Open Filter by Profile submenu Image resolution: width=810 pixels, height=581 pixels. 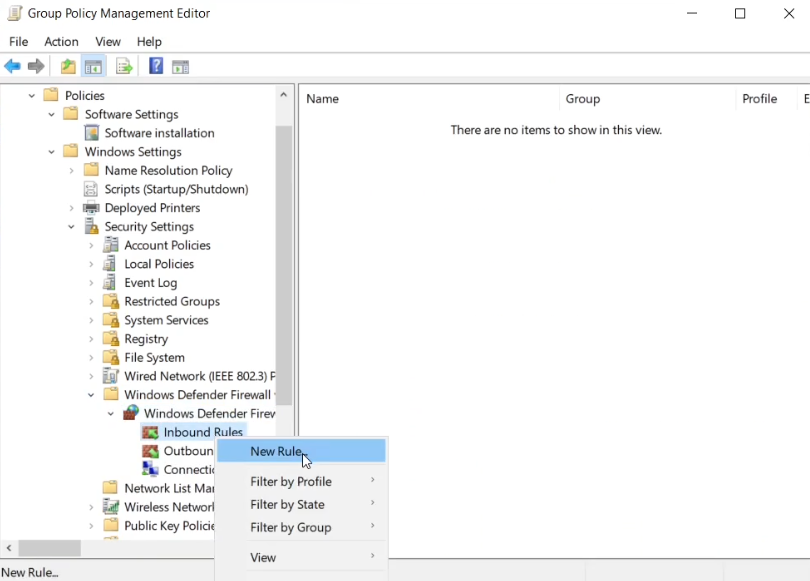(291, 481)
